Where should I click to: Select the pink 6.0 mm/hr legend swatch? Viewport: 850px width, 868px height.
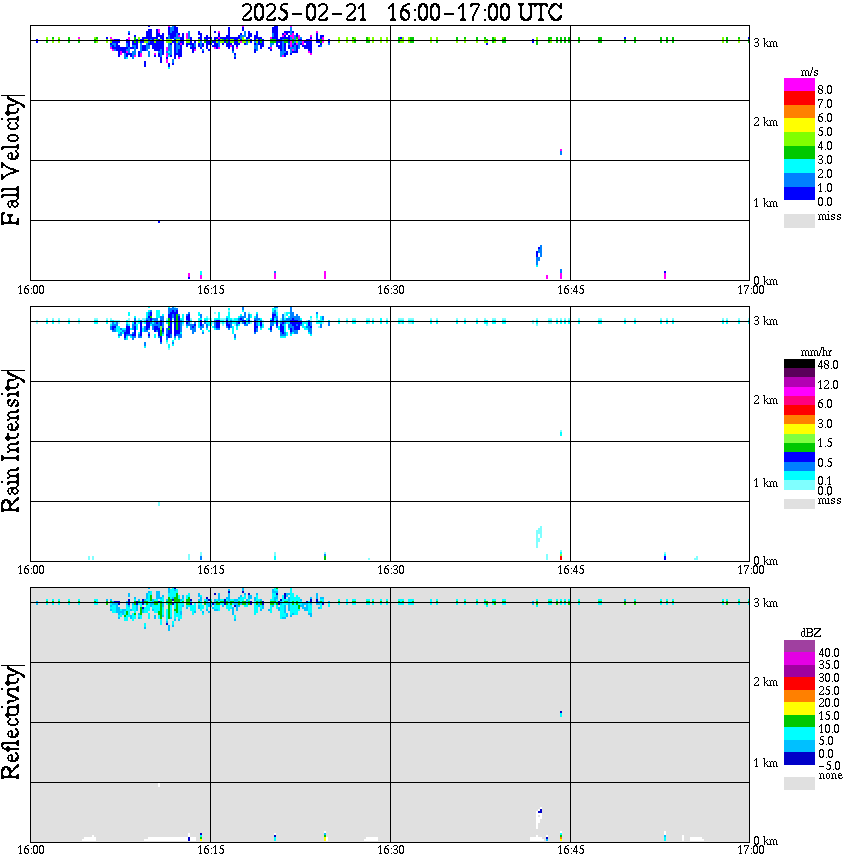point(799,401)
